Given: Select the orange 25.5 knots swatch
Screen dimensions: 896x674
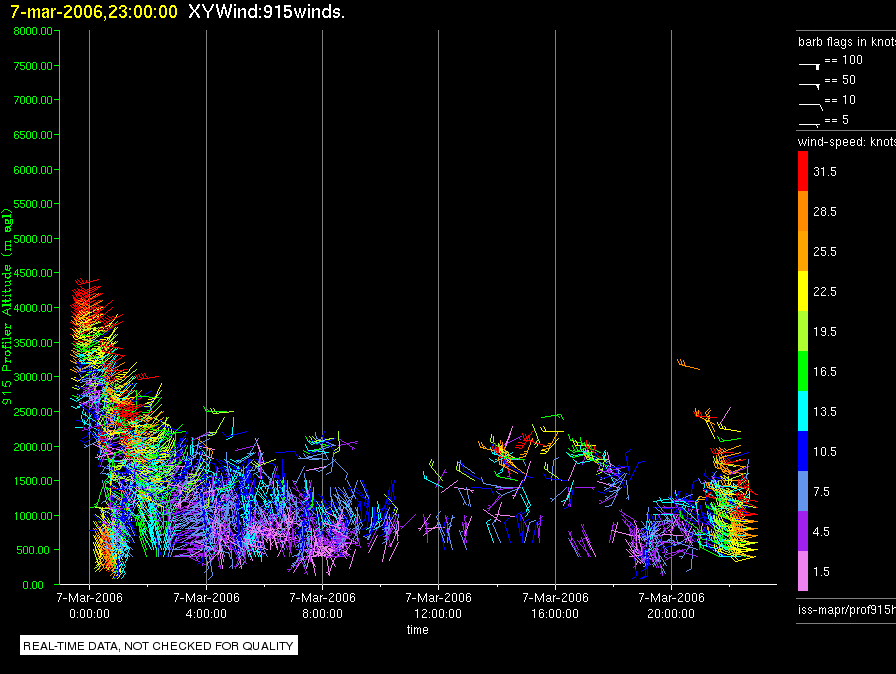Looking at the screenshot, I should click(x=803, y=251).
